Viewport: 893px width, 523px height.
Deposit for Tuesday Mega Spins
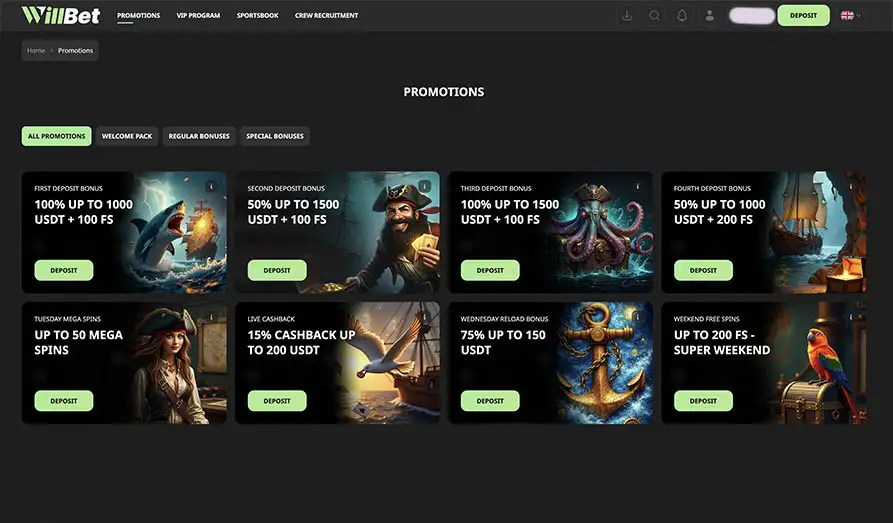click(x=64, y=401)
